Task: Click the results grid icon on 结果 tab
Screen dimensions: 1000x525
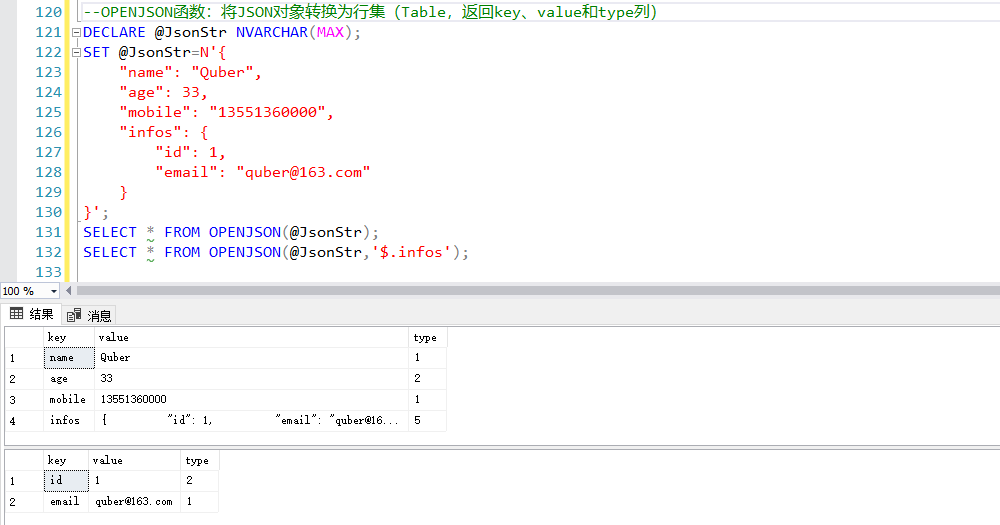Action: tap(17, 313)
